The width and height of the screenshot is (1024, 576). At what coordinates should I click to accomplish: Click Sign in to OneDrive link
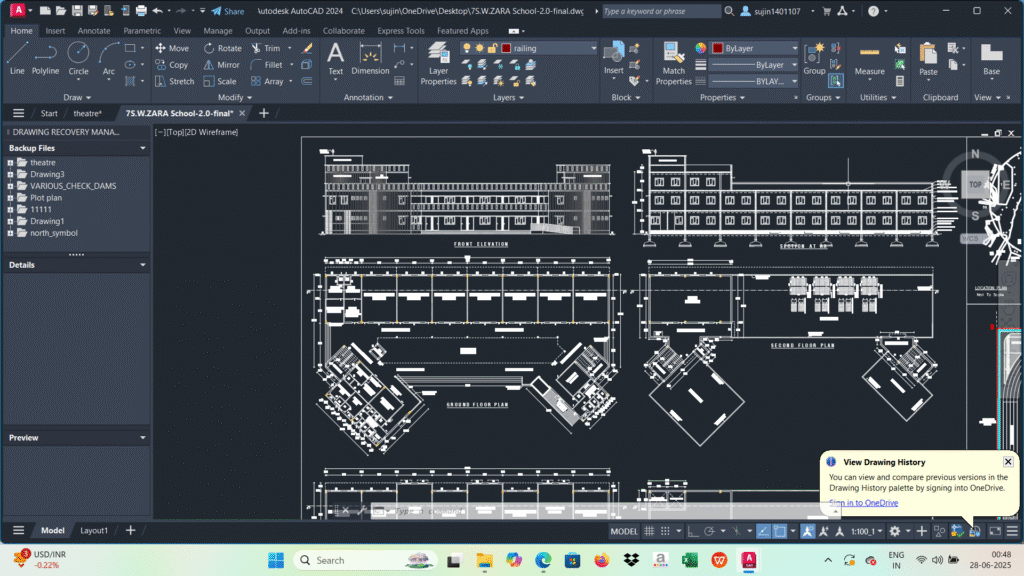[863, 502]
